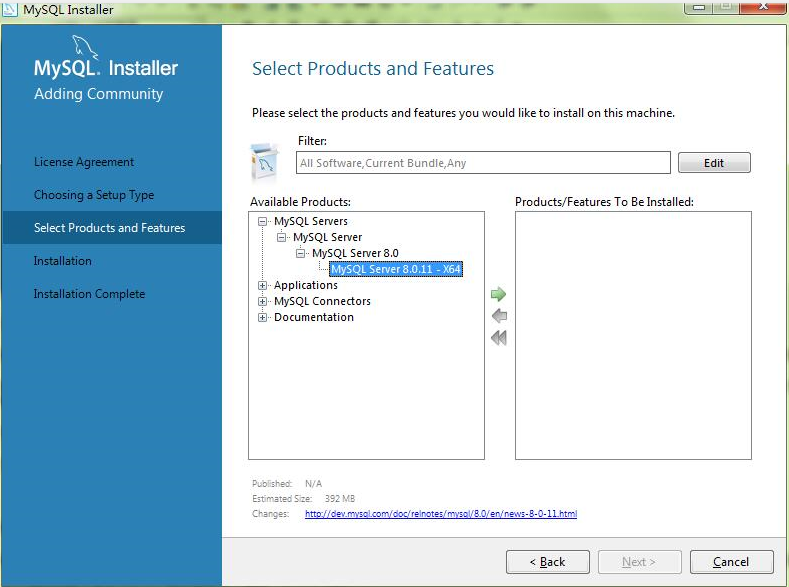Screen dimensions: 789x587
Task: Click the MySQL dolphin logo in sidebar
Action: point(85,47)
